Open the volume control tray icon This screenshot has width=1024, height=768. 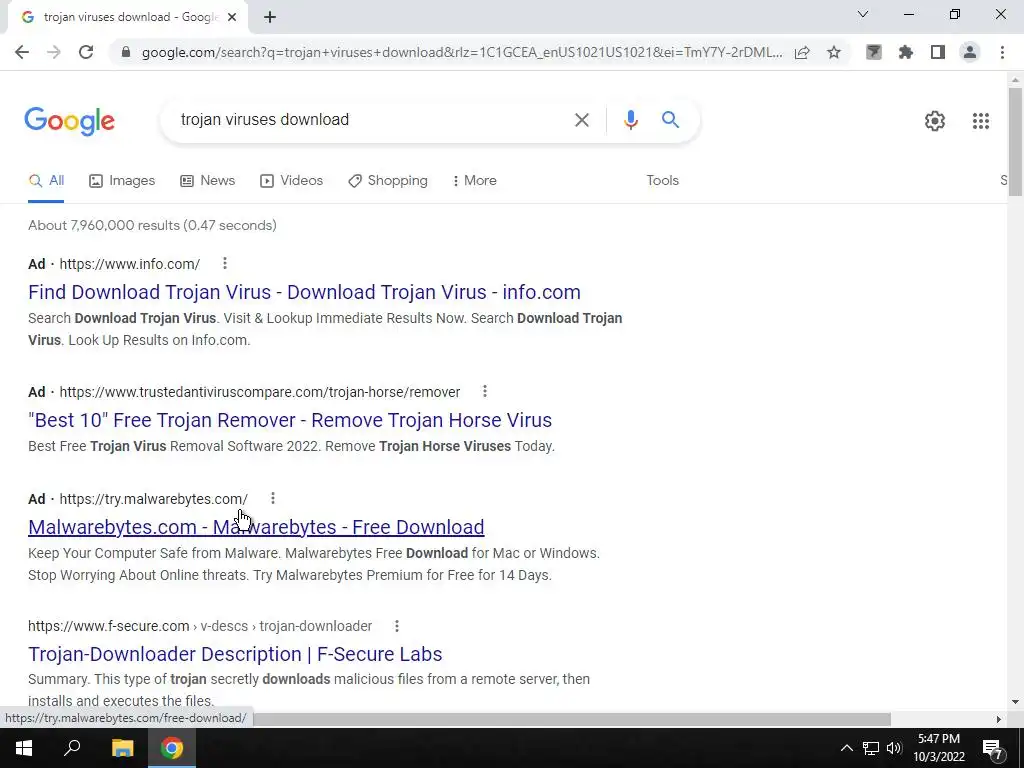click(894, 748)
